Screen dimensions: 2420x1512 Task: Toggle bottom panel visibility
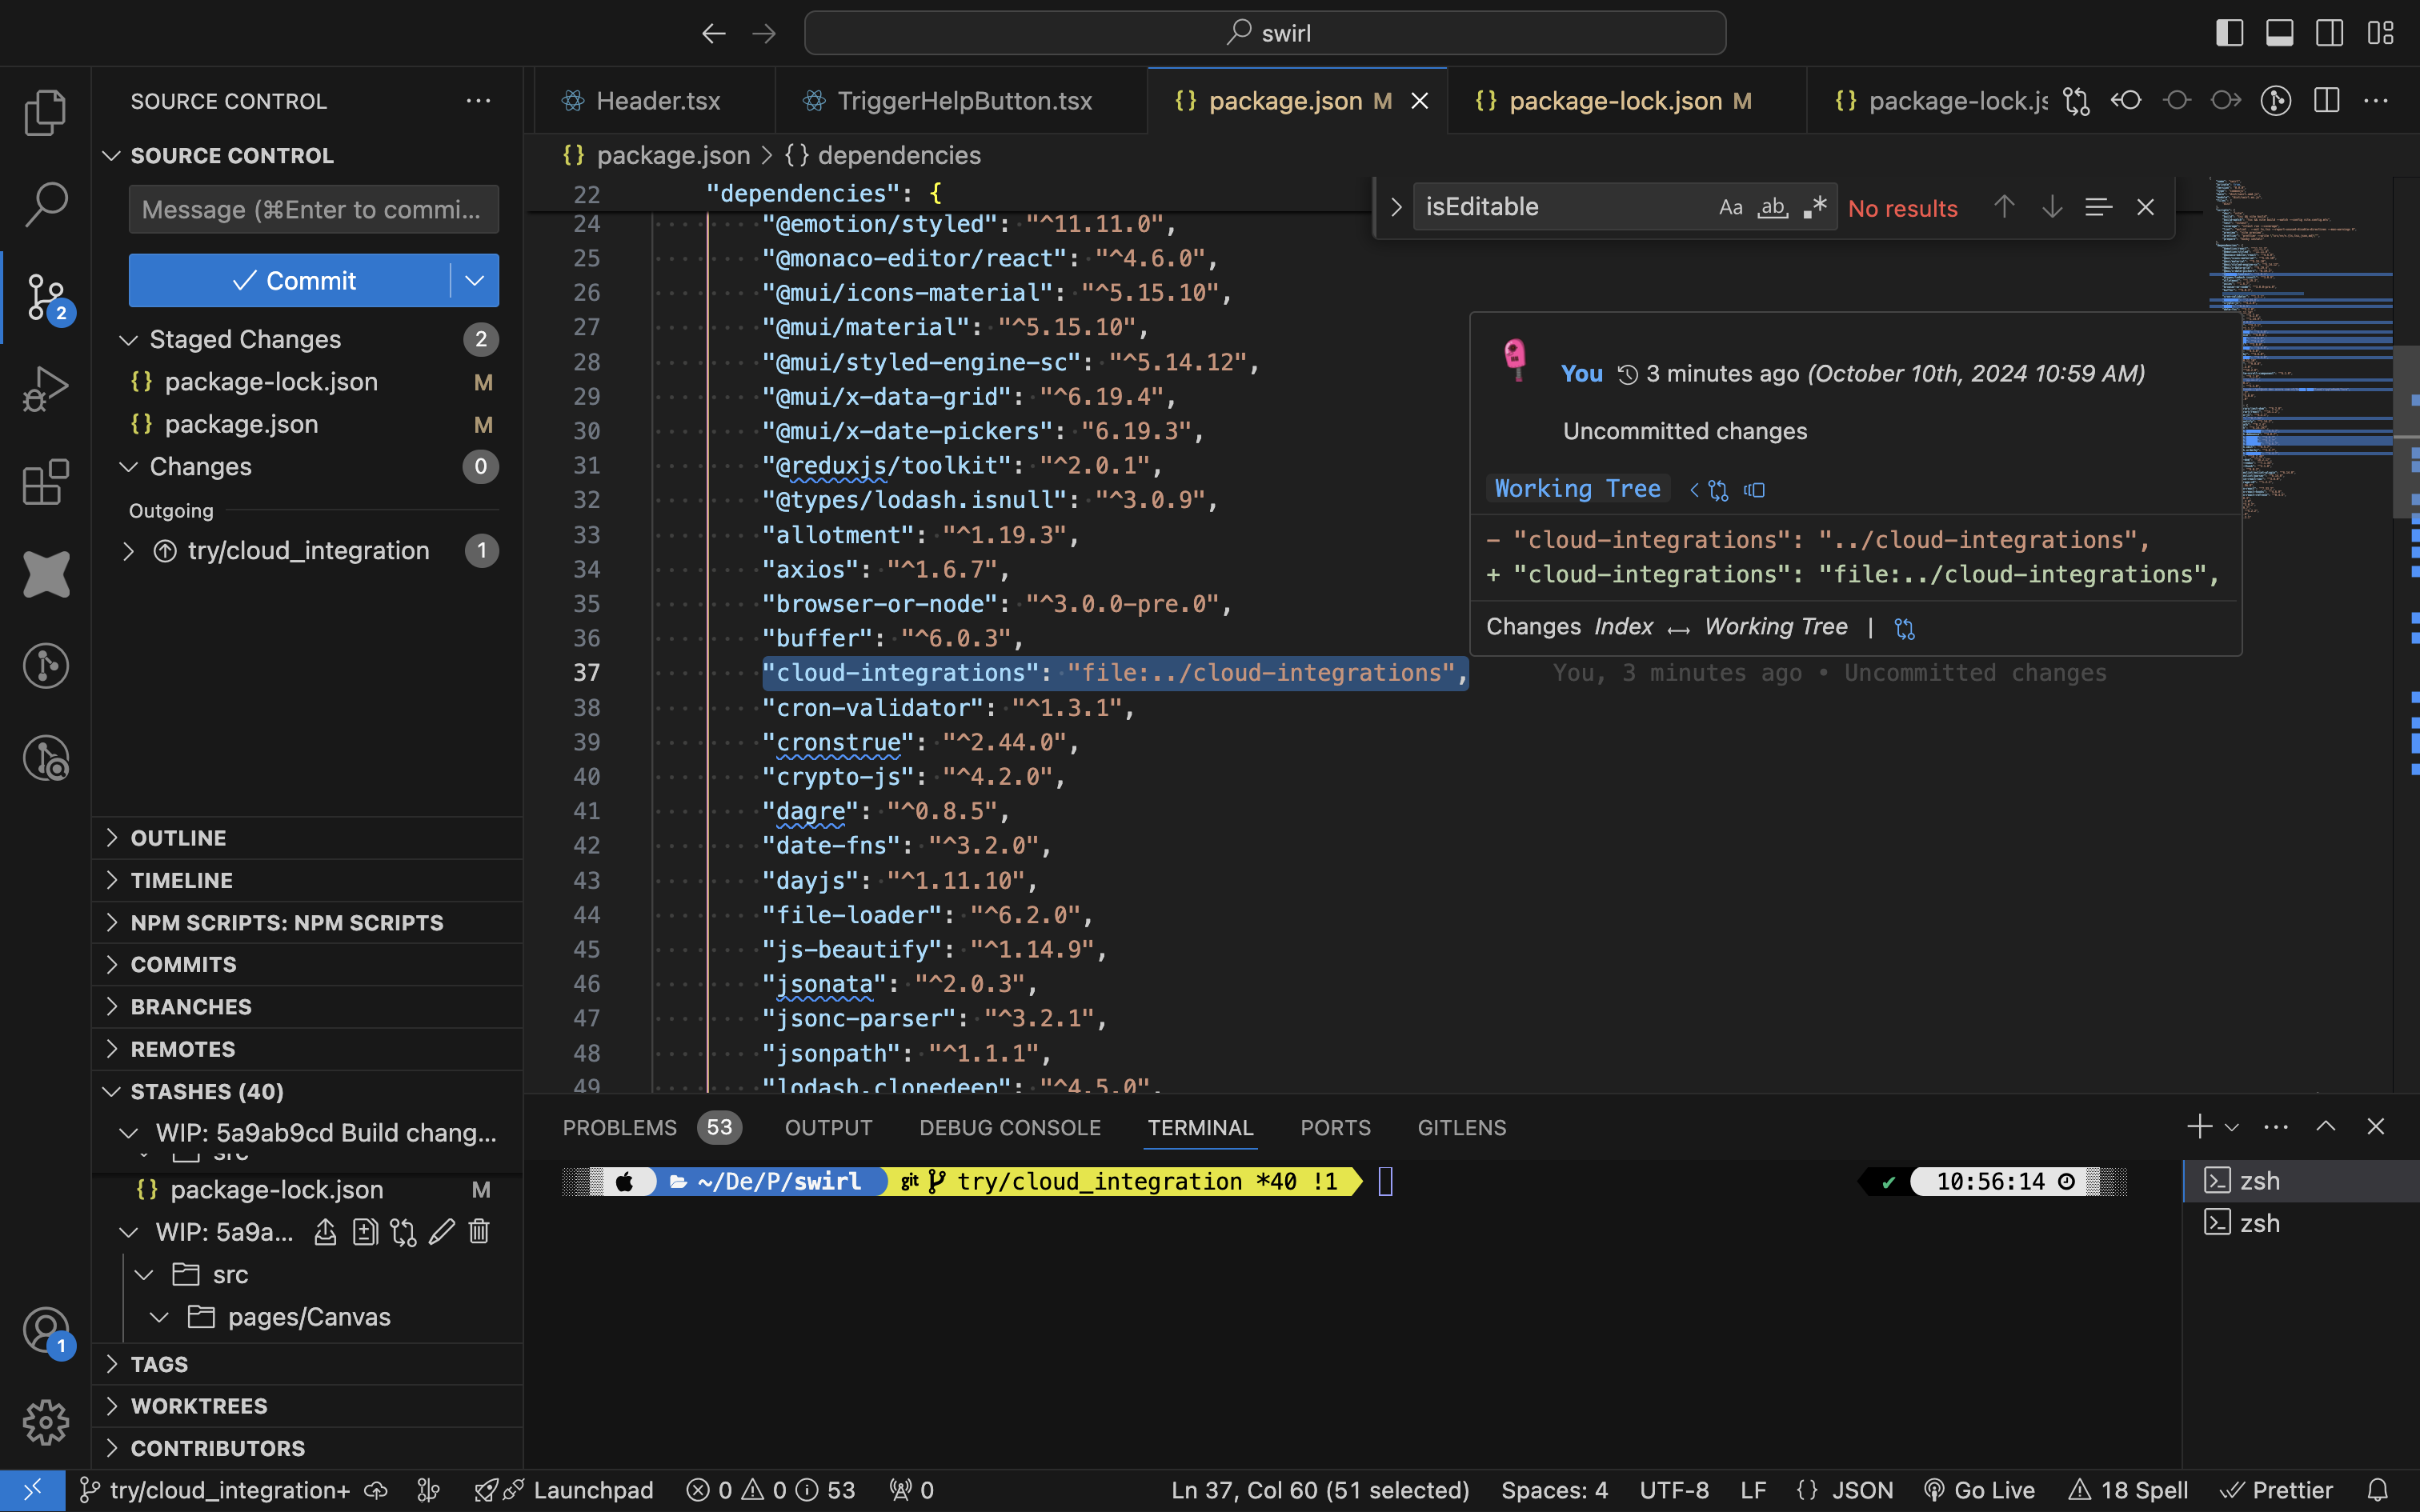2279,33
